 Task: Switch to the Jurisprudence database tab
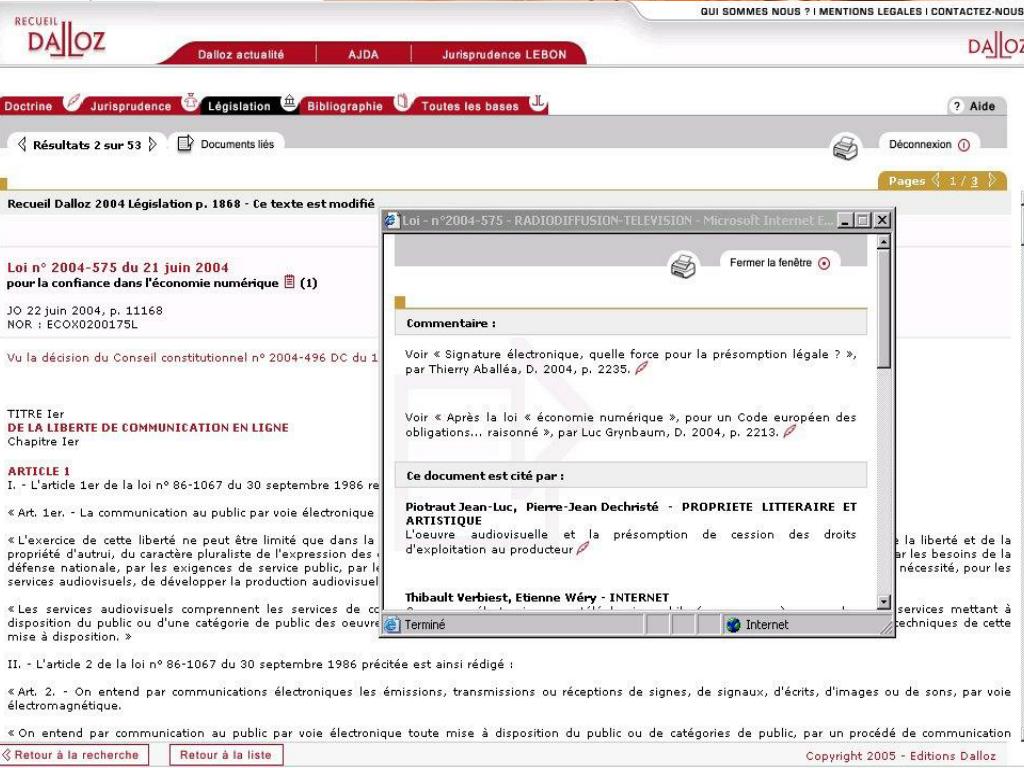131,106
